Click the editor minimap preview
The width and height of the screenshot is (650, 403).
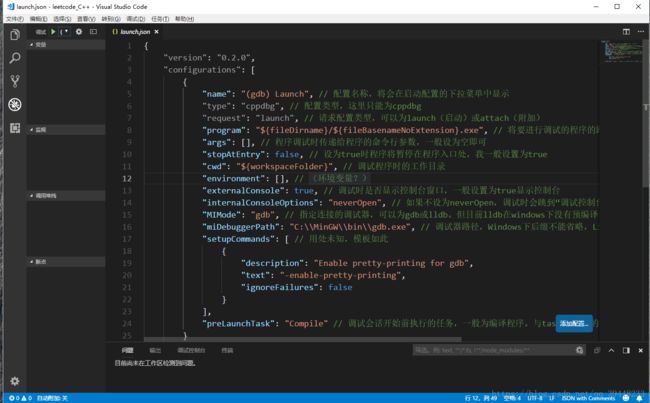(x=622, y=51)
